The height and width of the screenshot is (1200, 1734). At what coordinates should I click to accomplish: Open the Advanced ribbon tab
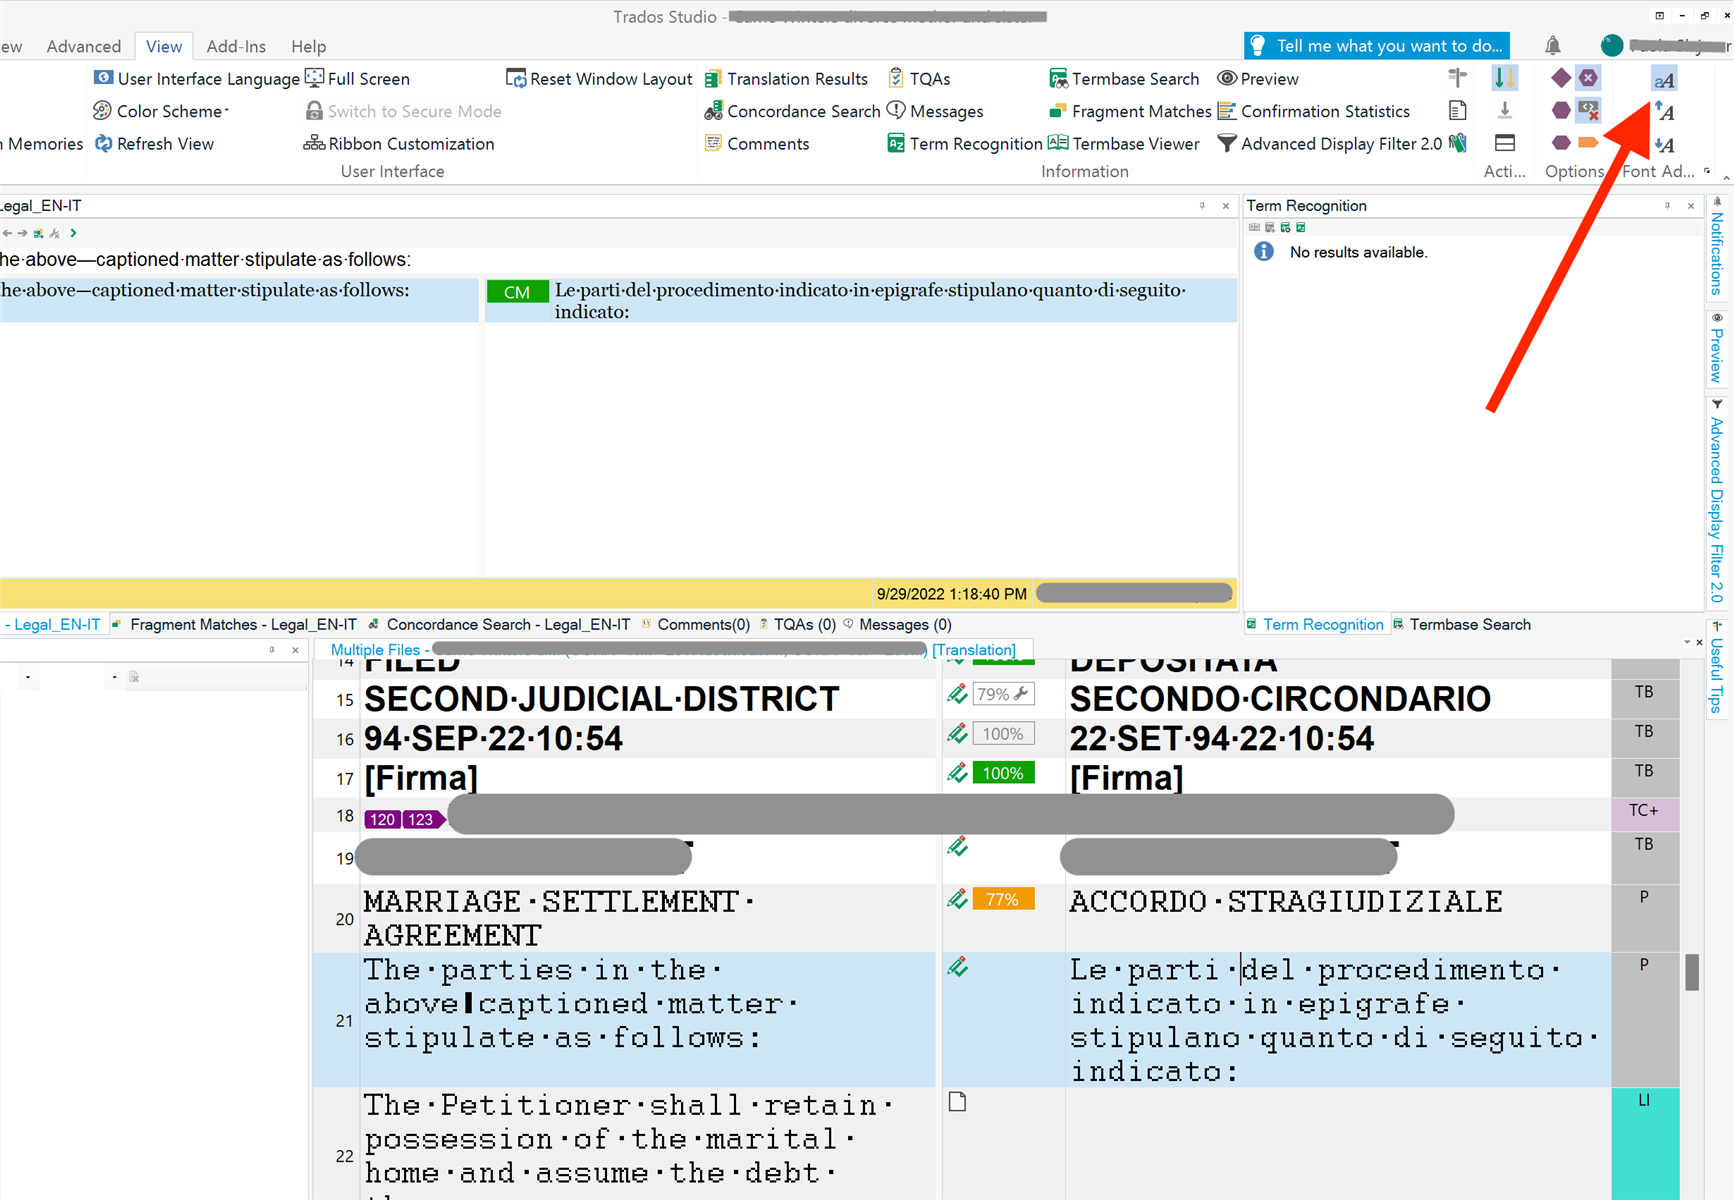(x=84, y=46)
